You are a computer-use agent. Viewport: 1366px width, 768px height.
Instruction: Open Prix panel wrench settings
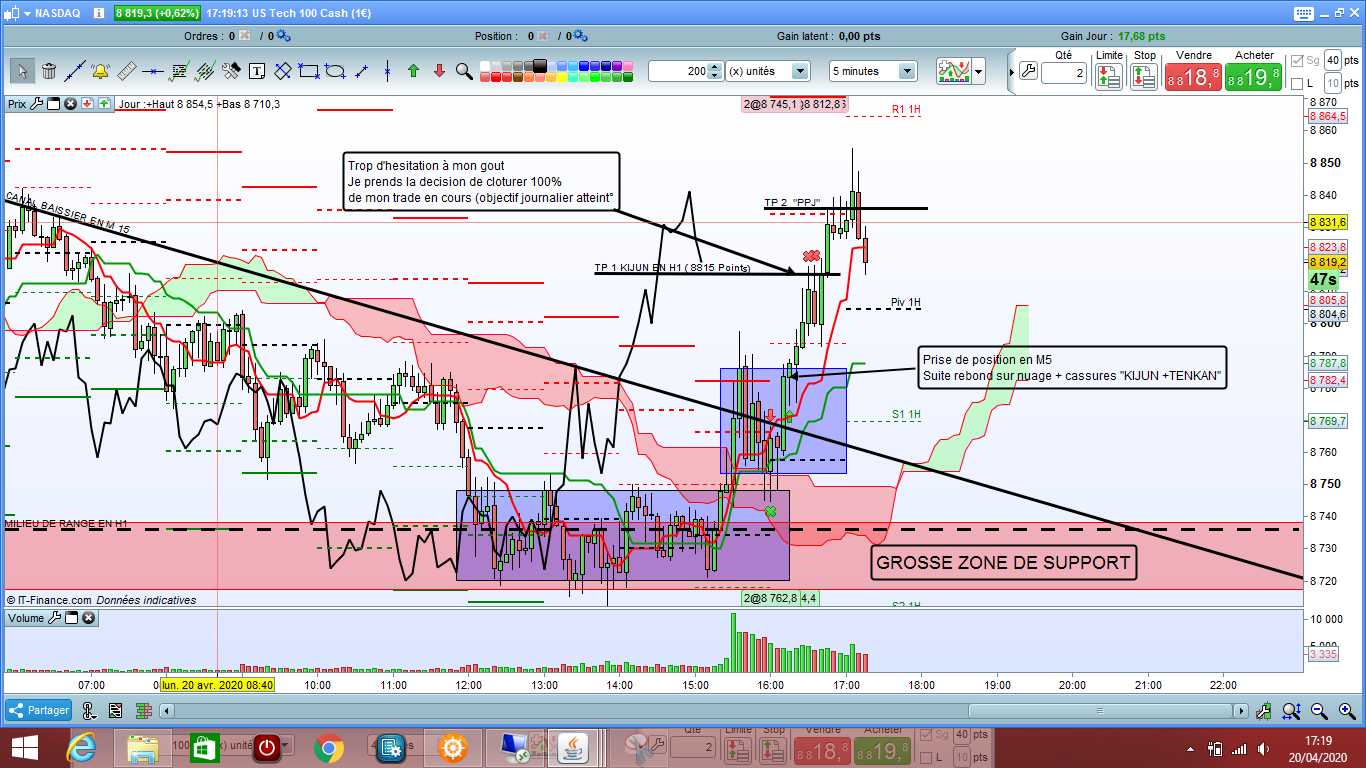(38, 103)
